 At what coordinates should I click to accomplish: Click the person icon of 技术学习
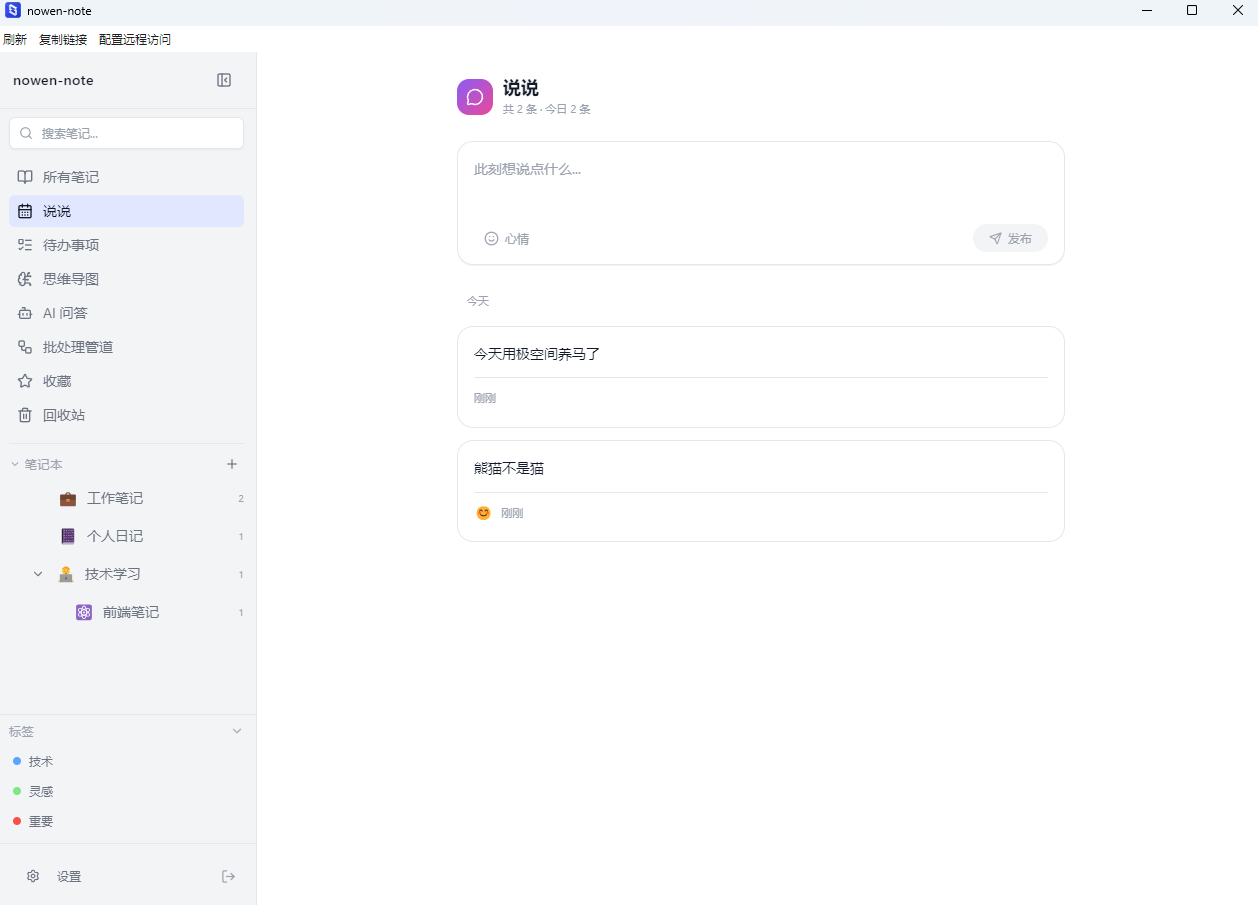[66, 574]
